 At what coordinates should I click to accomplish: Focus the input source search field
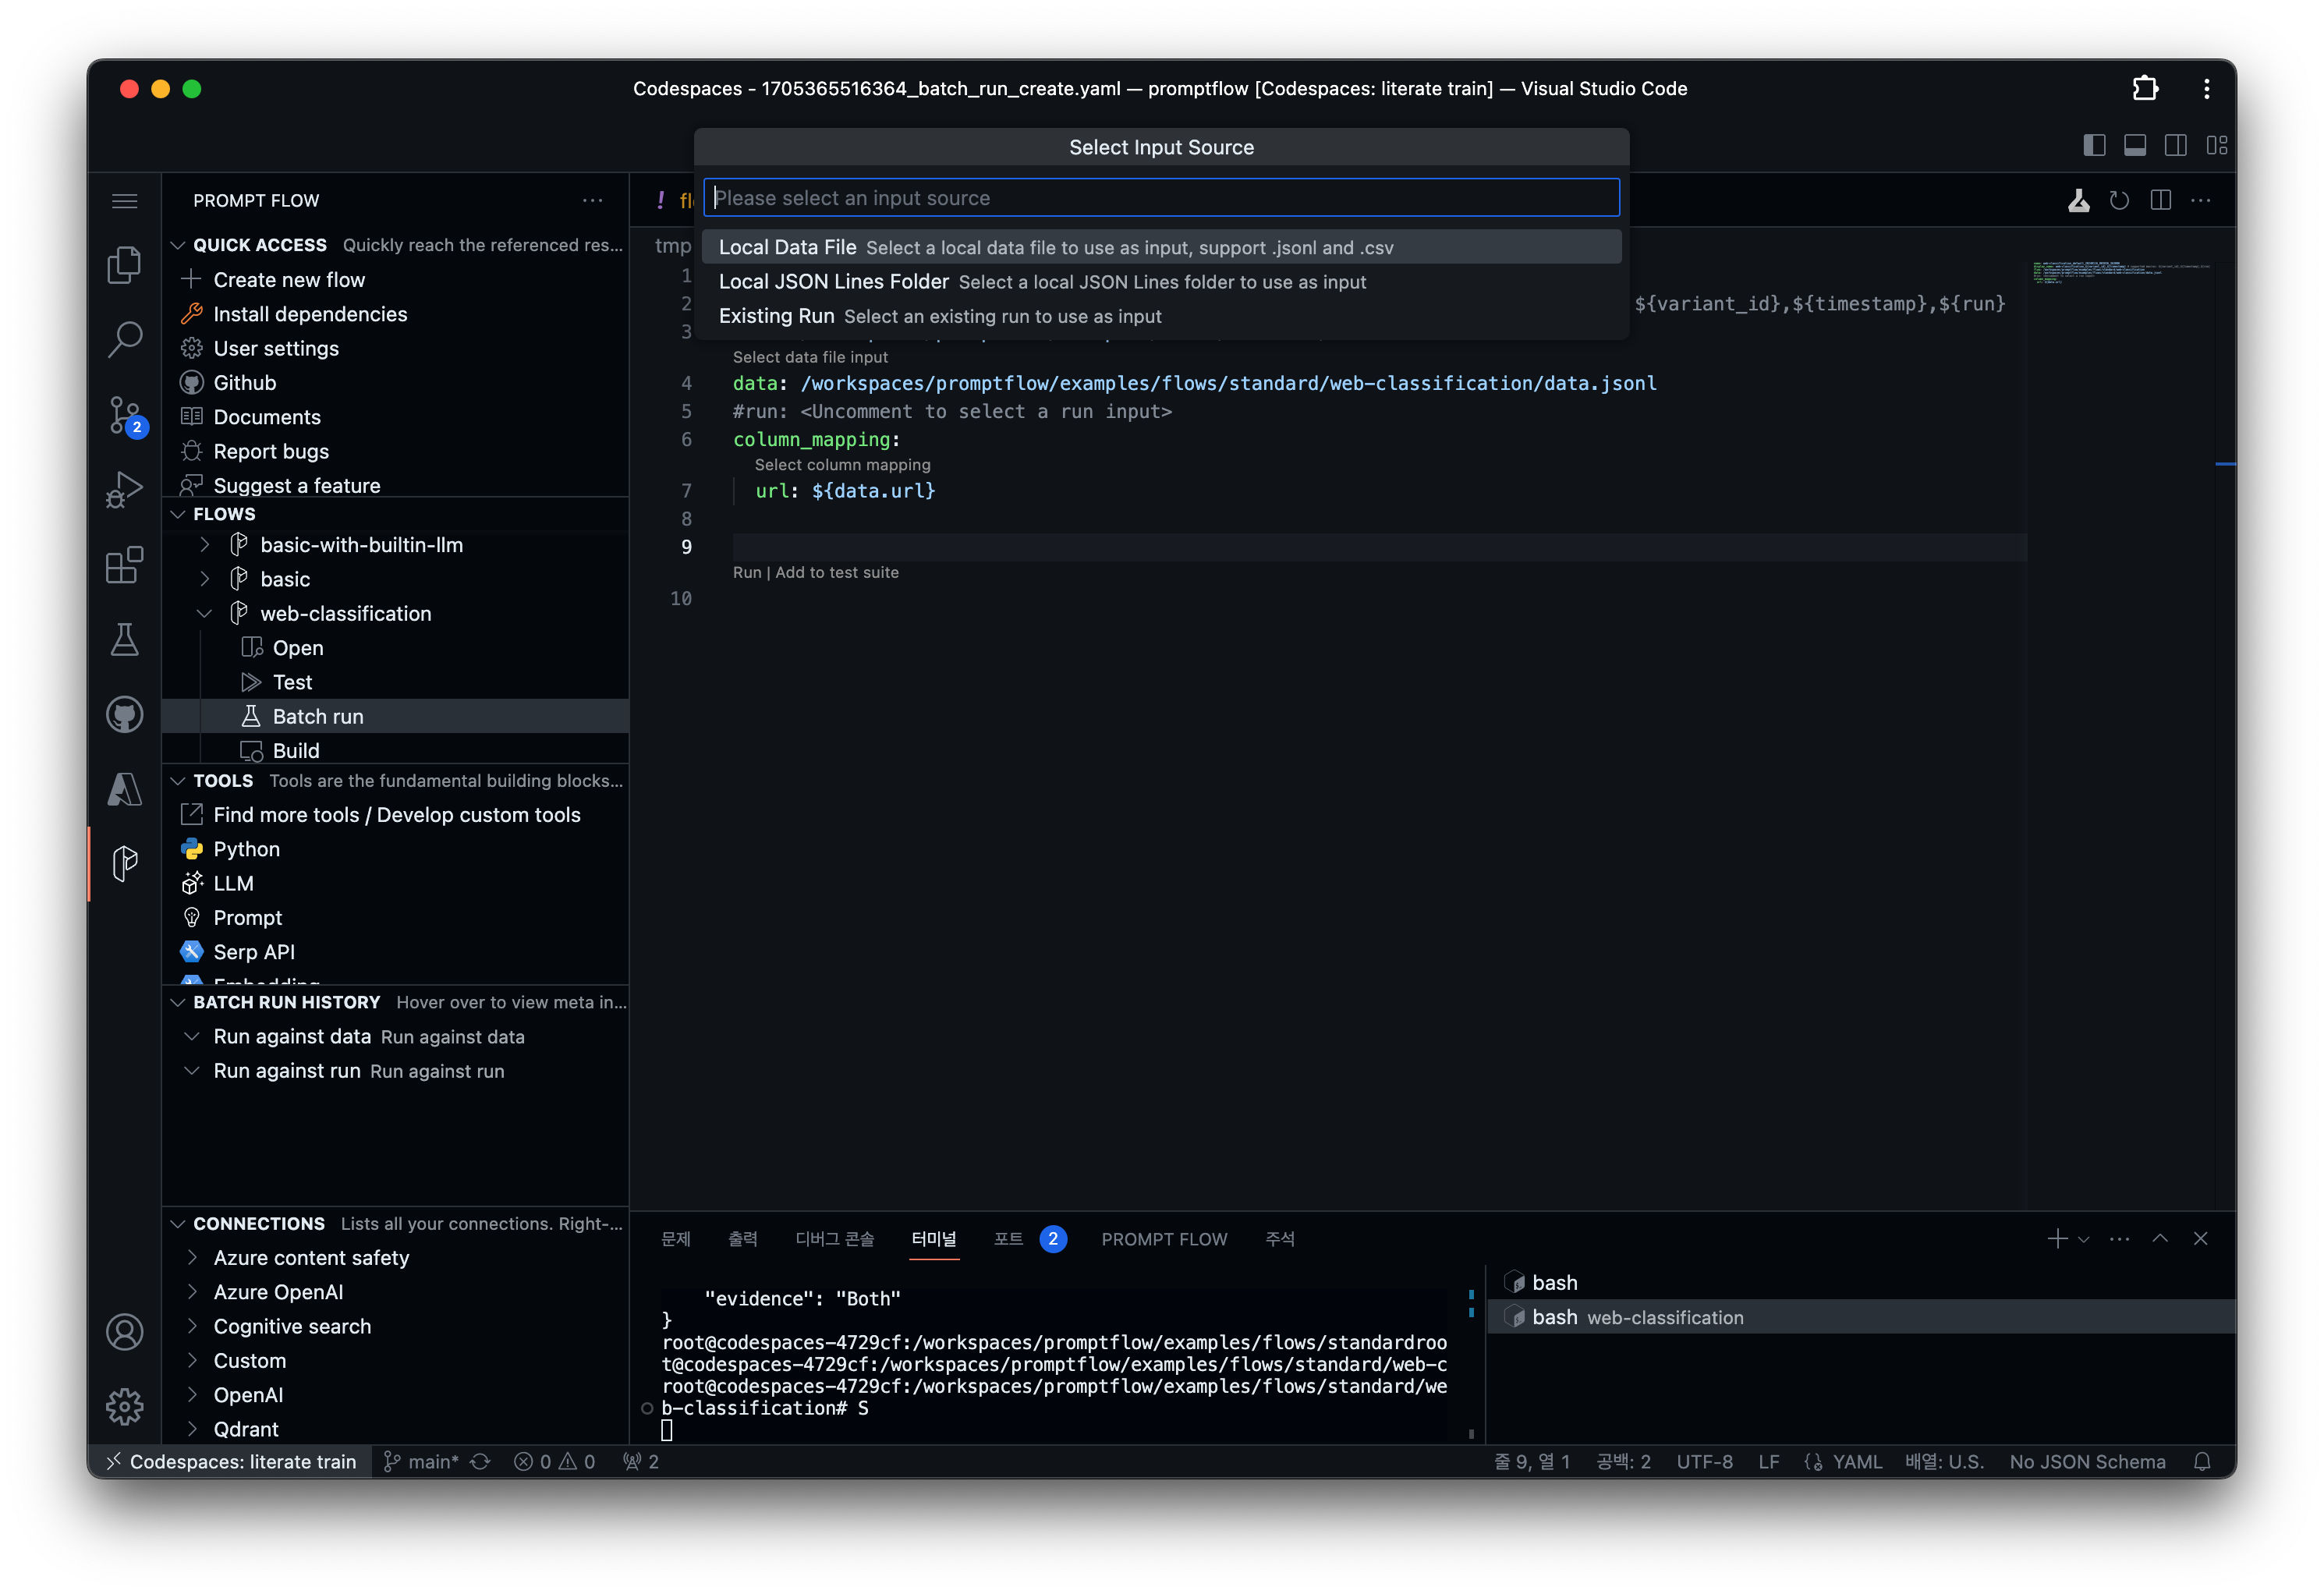(1161, 198)
